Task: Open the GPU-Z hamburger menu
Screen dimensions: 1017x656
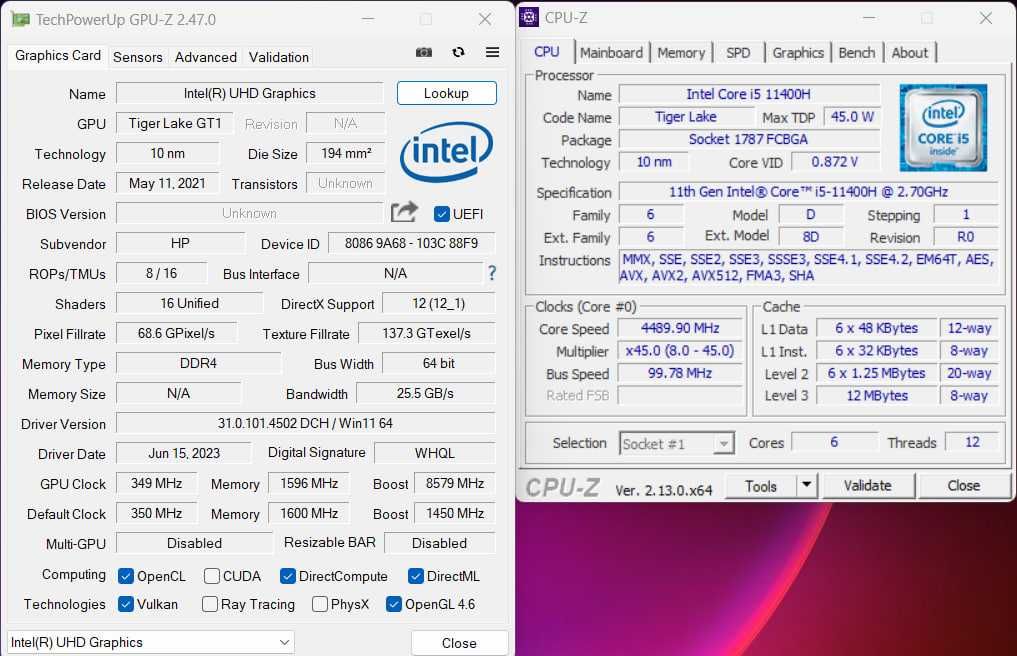Action: point(492,53)
